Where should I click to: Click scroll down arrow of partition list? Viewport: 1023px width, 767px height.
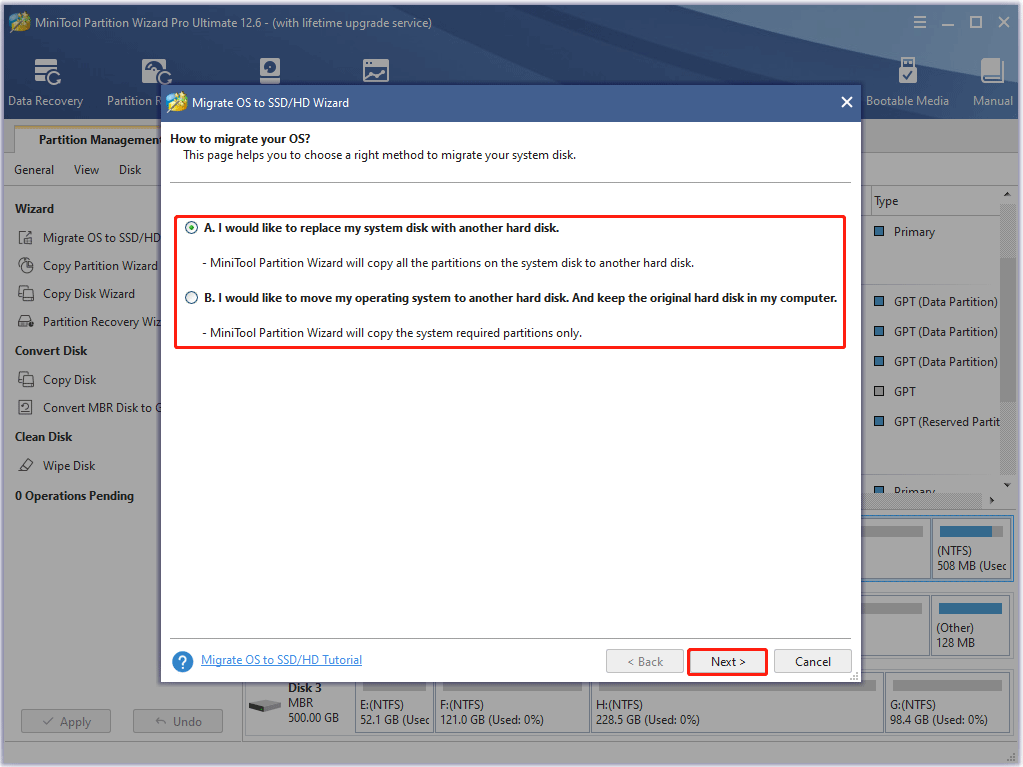[1007, 485]
